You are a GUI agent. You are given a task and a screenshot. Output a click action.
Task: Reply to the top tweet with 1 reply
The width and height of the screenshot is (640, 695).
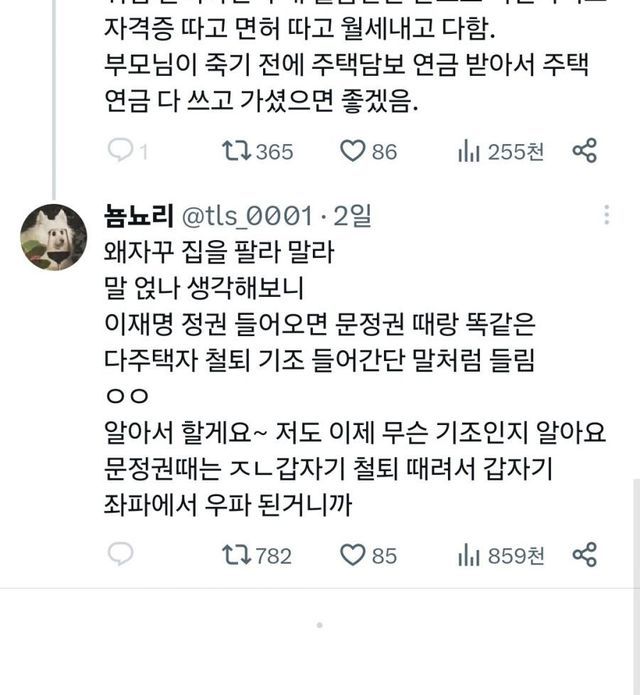tap(121, 151)
